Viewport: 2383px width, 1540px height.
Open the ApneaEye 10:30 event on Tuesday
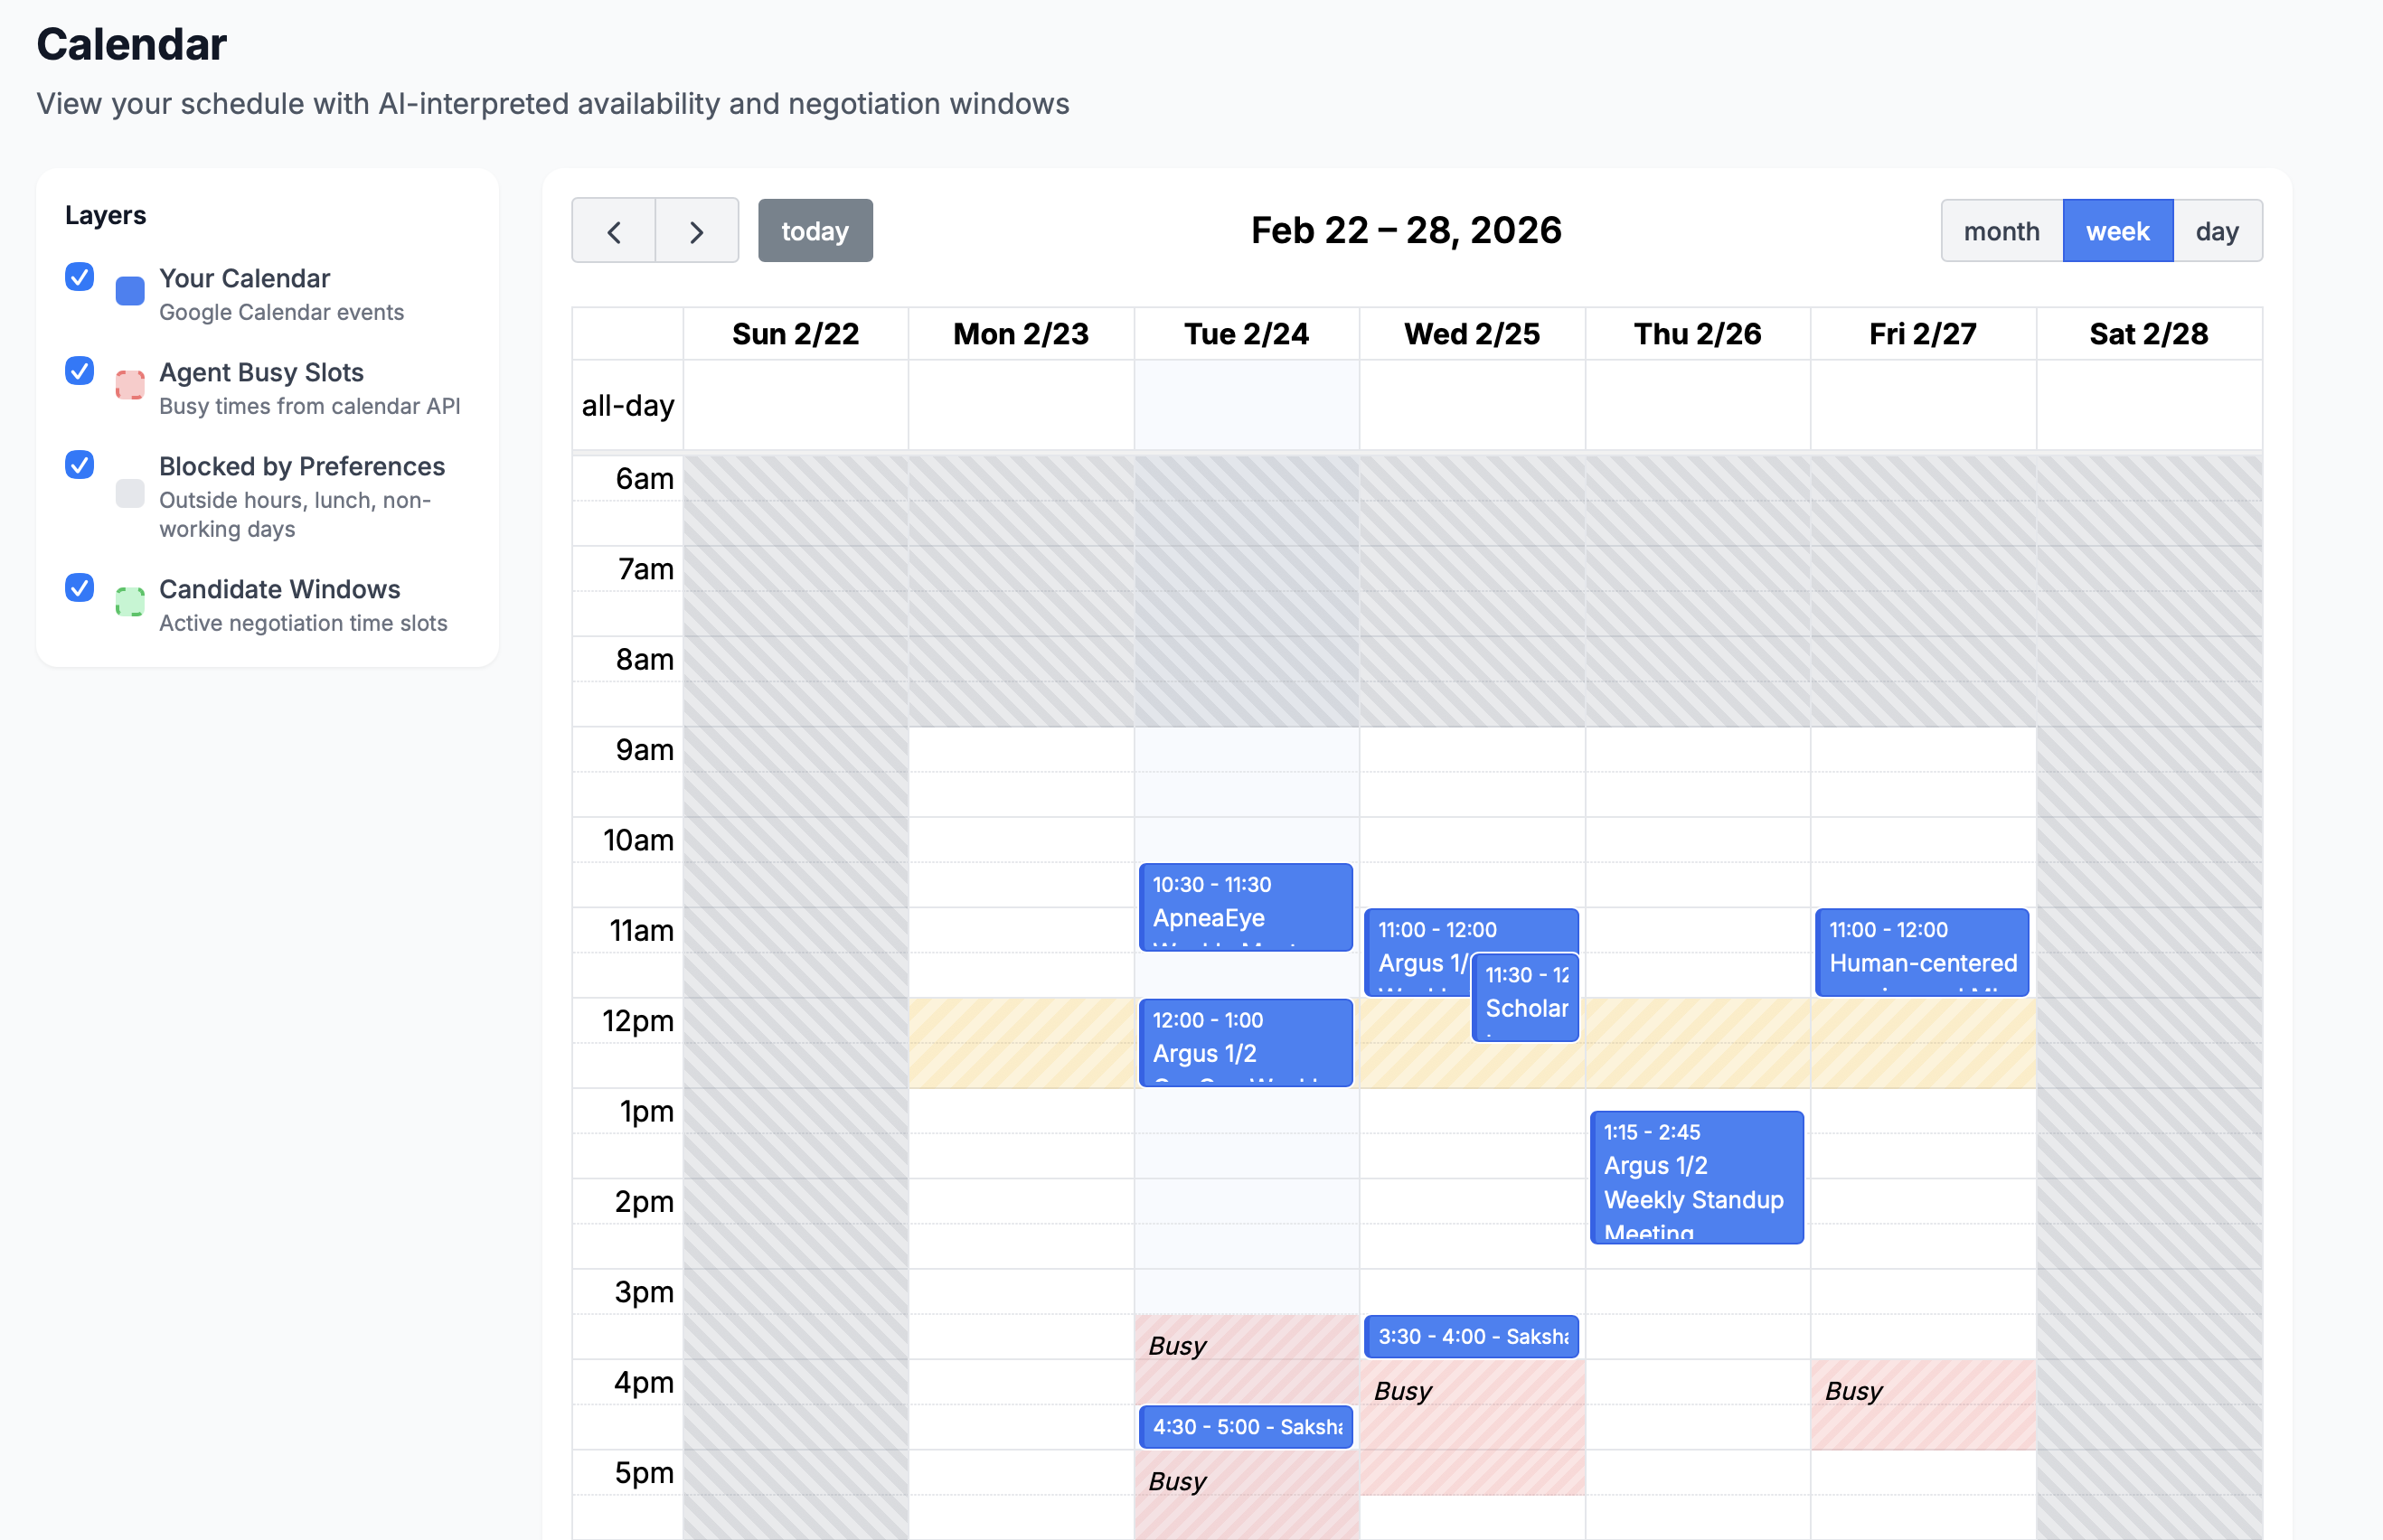click(x=1245, y=906)
